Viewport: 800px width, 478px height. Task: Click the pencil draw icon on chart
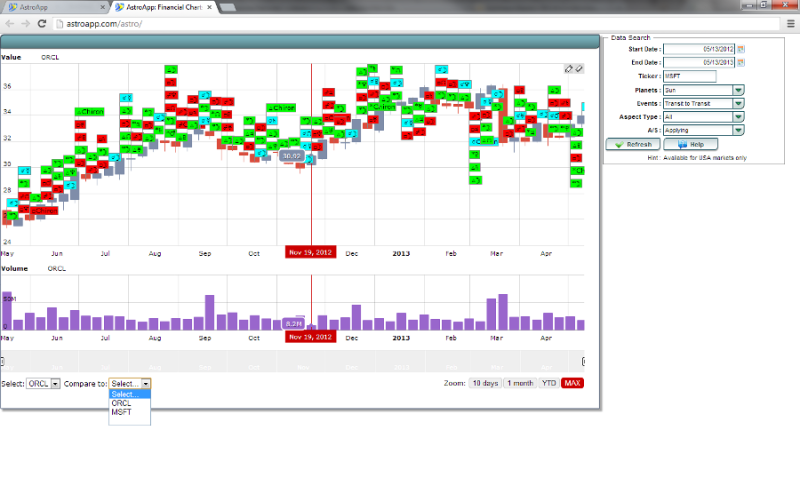(x=569, y=69)
